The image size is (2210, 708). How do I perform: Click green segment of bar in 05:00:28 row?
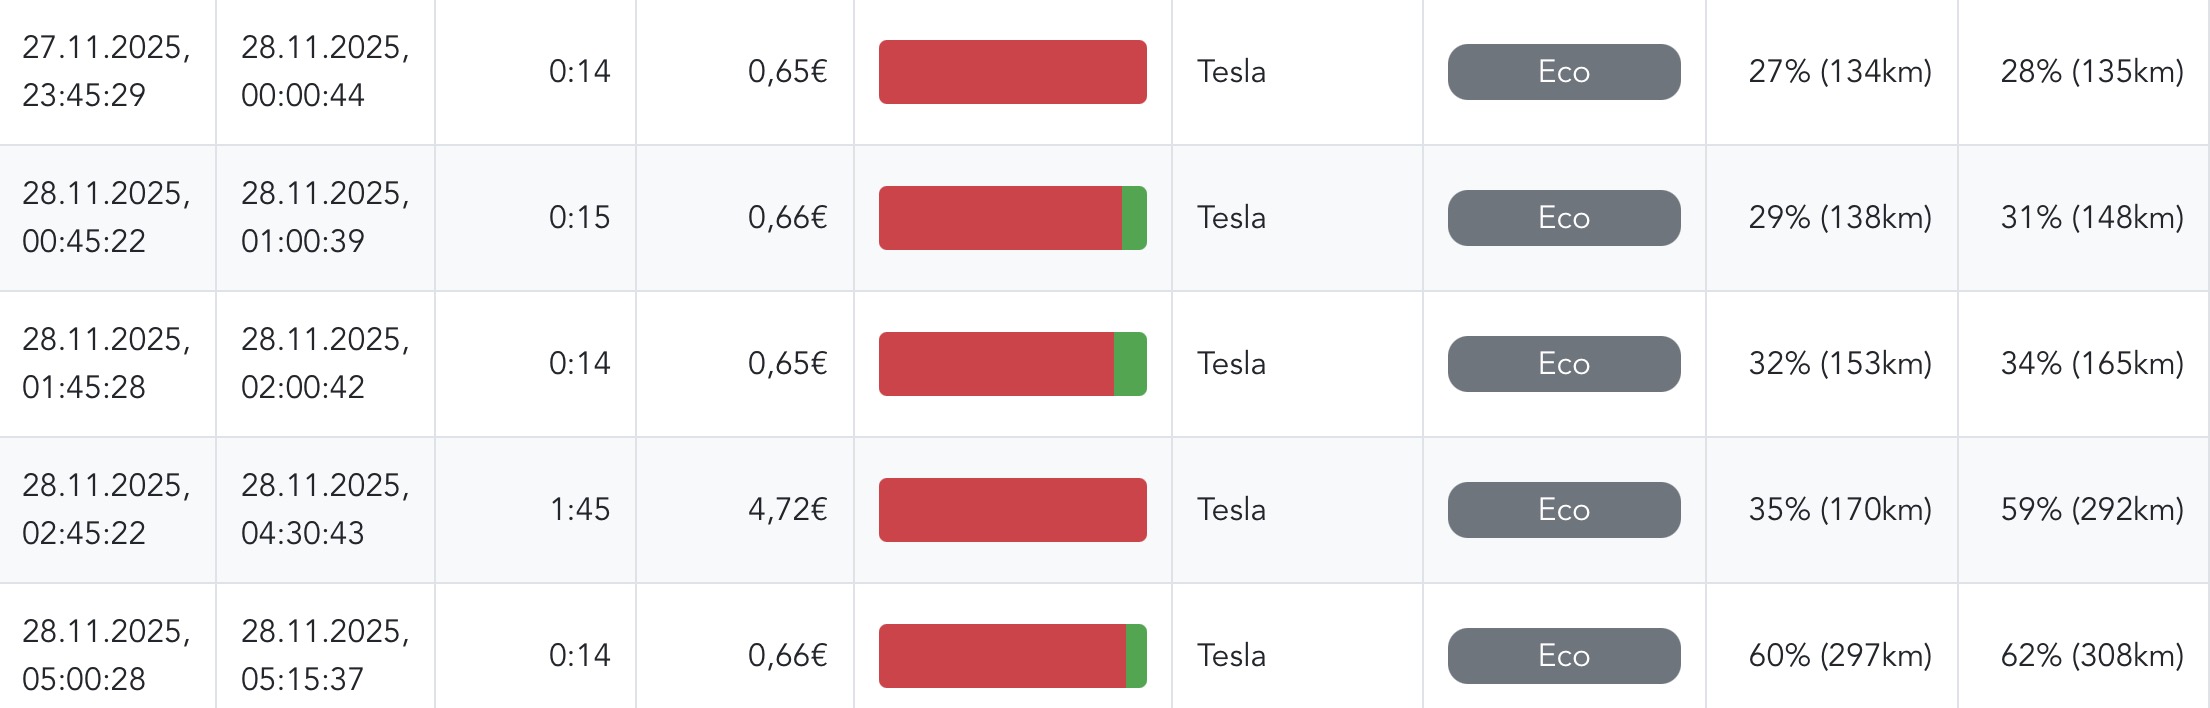pyautogui.click(x=1136, y=656)
